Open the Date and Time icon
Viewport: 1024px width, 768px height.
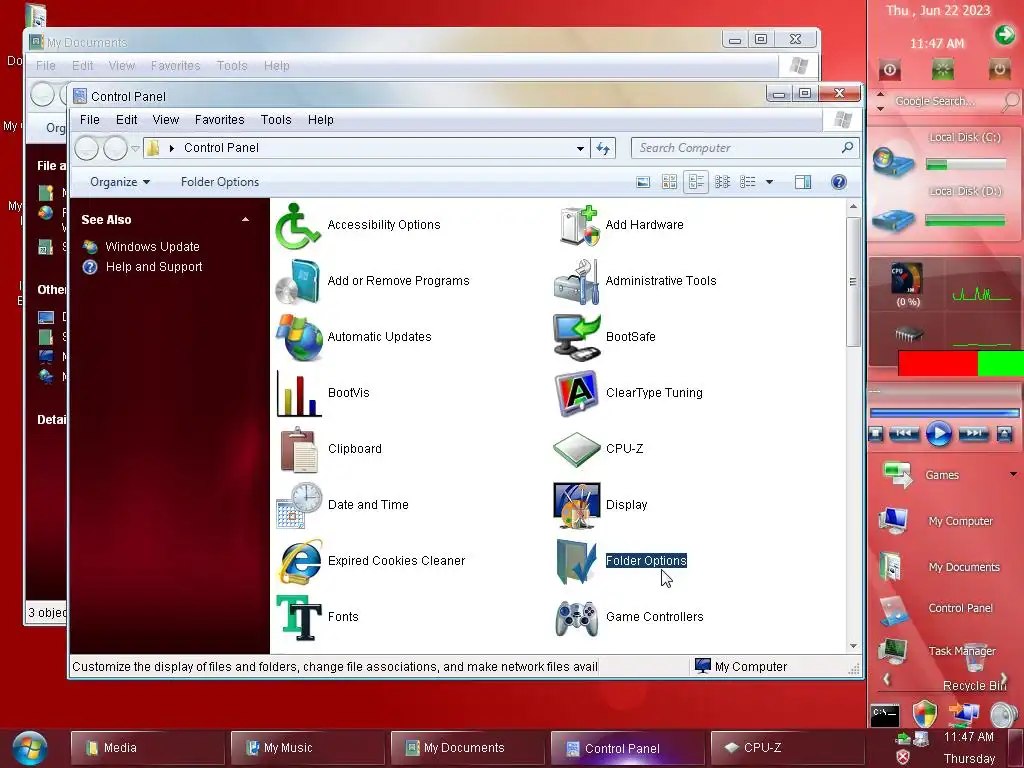[298, 505]
